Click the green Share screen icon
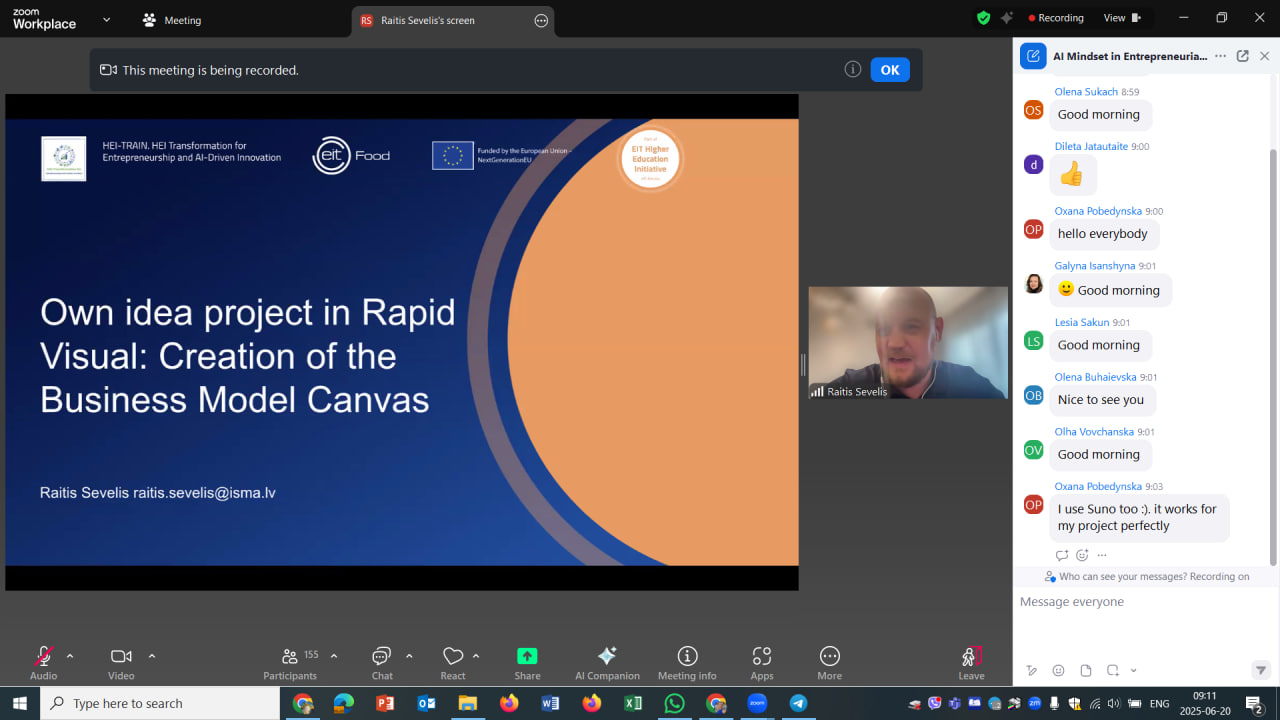Viewport: 1280px width, 720px height. pyautogui.click(x=527, y=656)
